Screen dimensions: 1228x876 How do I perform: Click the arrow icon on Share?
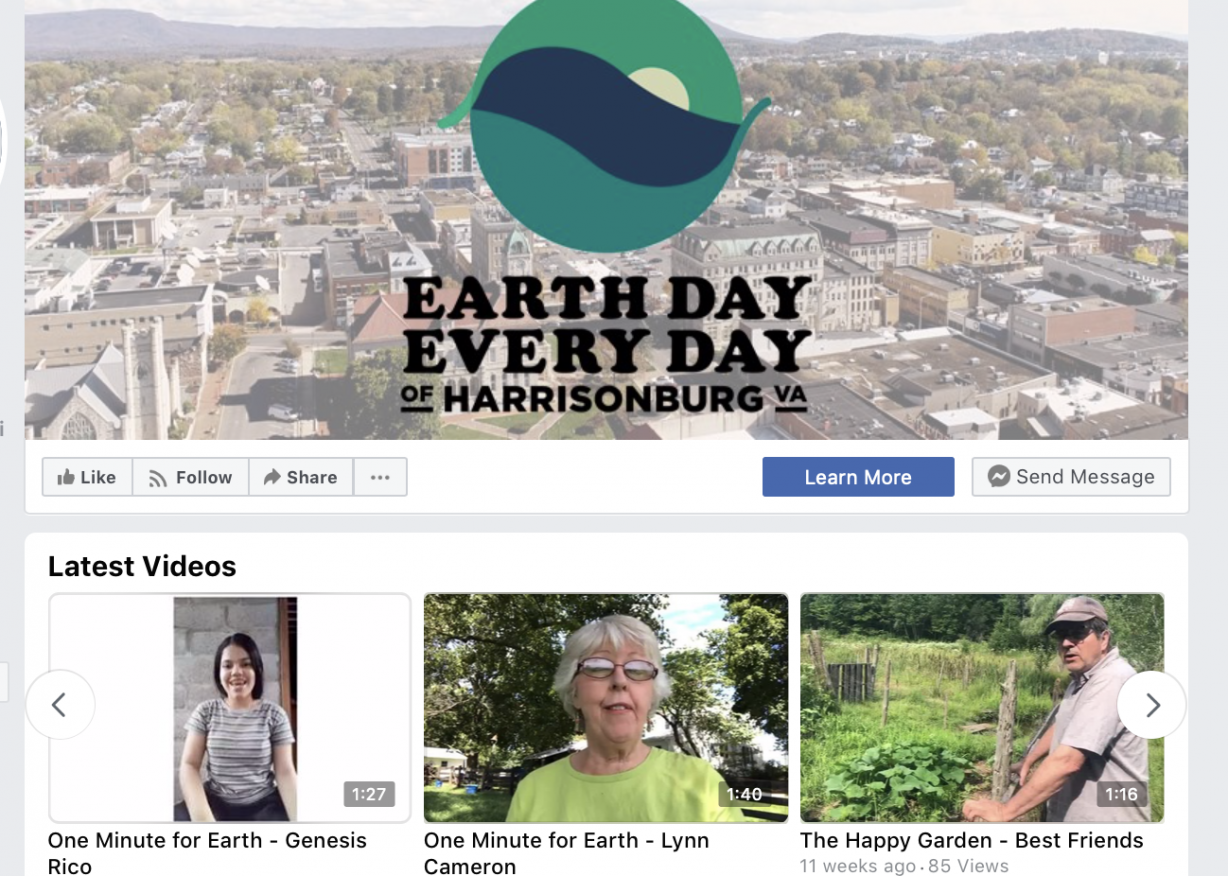tap(271, 477)
